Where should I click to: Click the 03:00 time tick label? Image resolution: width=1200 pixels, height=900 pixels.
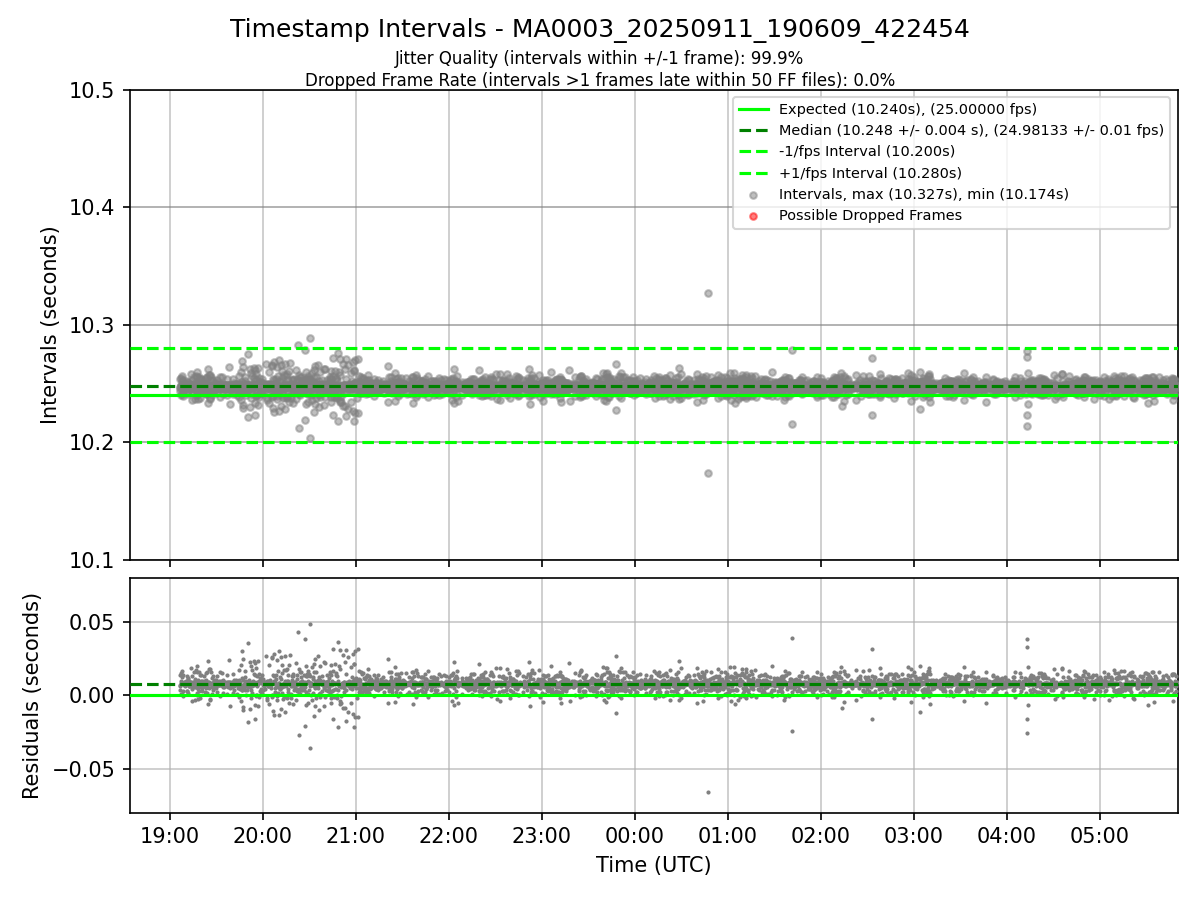(914, 834)
